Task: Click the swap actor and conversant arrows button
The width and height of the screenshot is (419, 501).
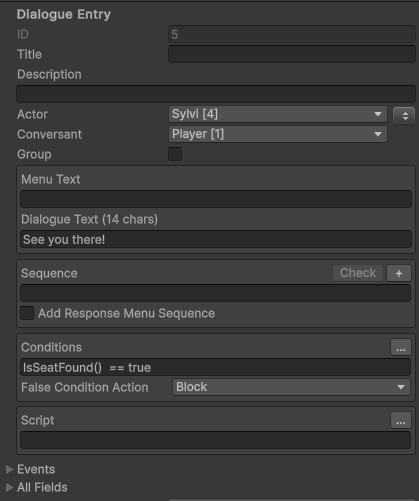Action: (404, 116)
